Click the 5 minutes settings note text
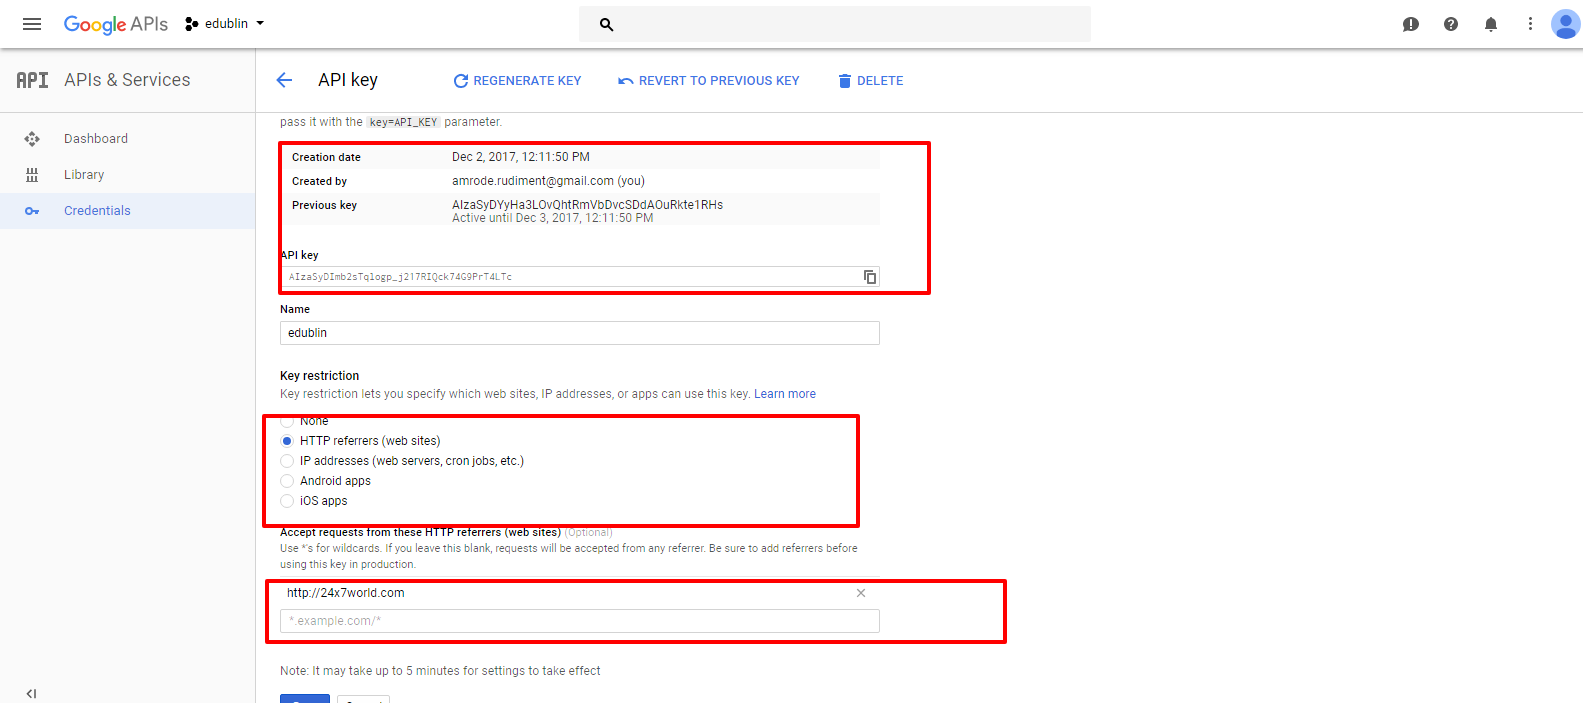 [440, 671]
